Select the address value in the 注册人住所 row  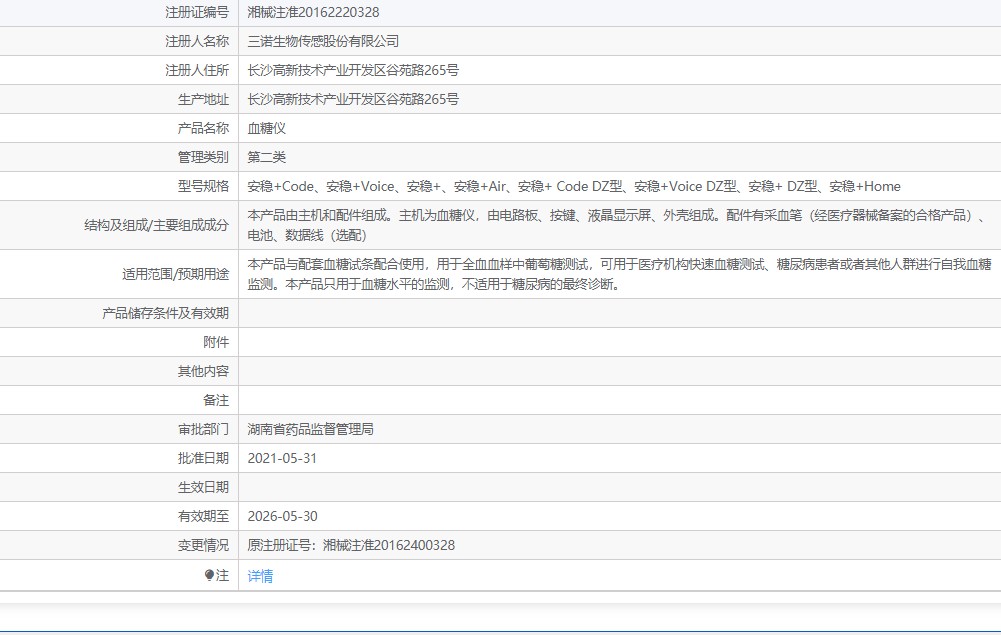click(x=353, y=70)
